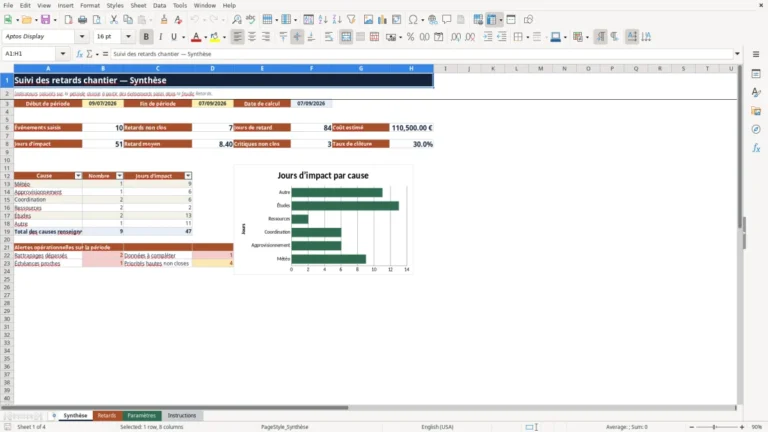This screenshot has width=768, height=432.
Task: Apply the red font color swatch
Action: [196, 37]
